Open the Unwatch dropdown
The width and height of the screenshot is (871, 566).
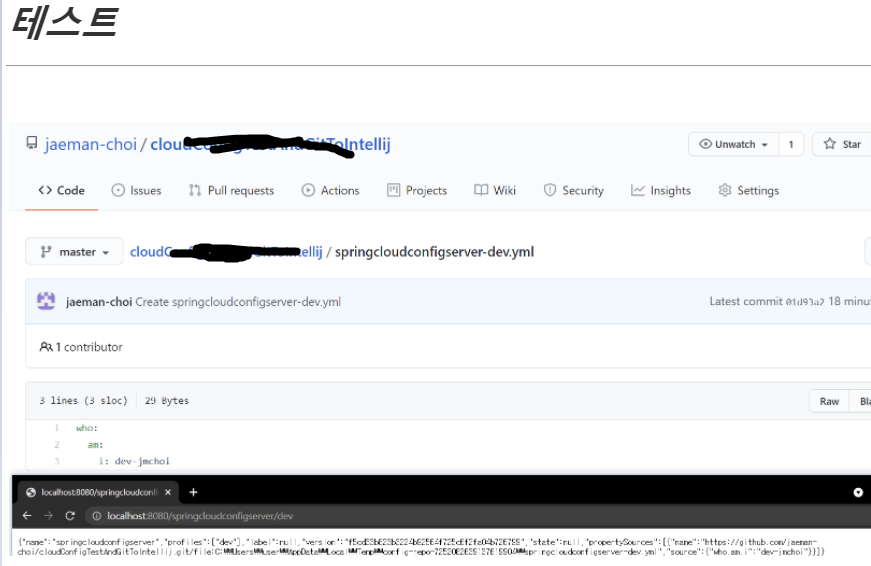(x=734, y=144)
